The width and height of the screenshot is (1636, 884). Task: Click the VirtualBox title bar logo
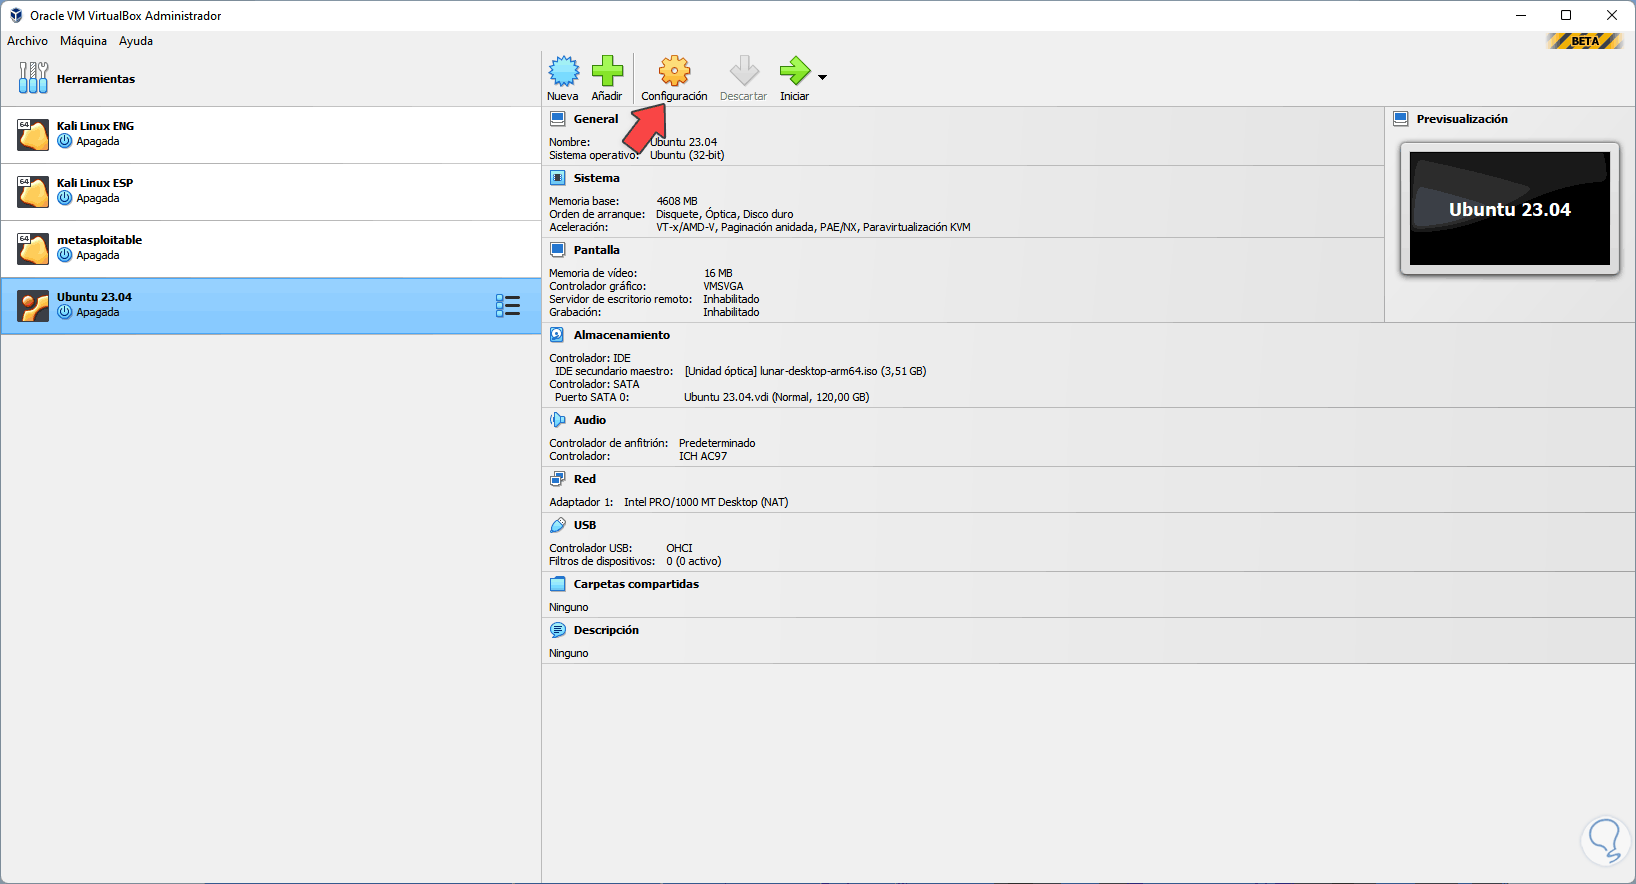click(16, 16)
